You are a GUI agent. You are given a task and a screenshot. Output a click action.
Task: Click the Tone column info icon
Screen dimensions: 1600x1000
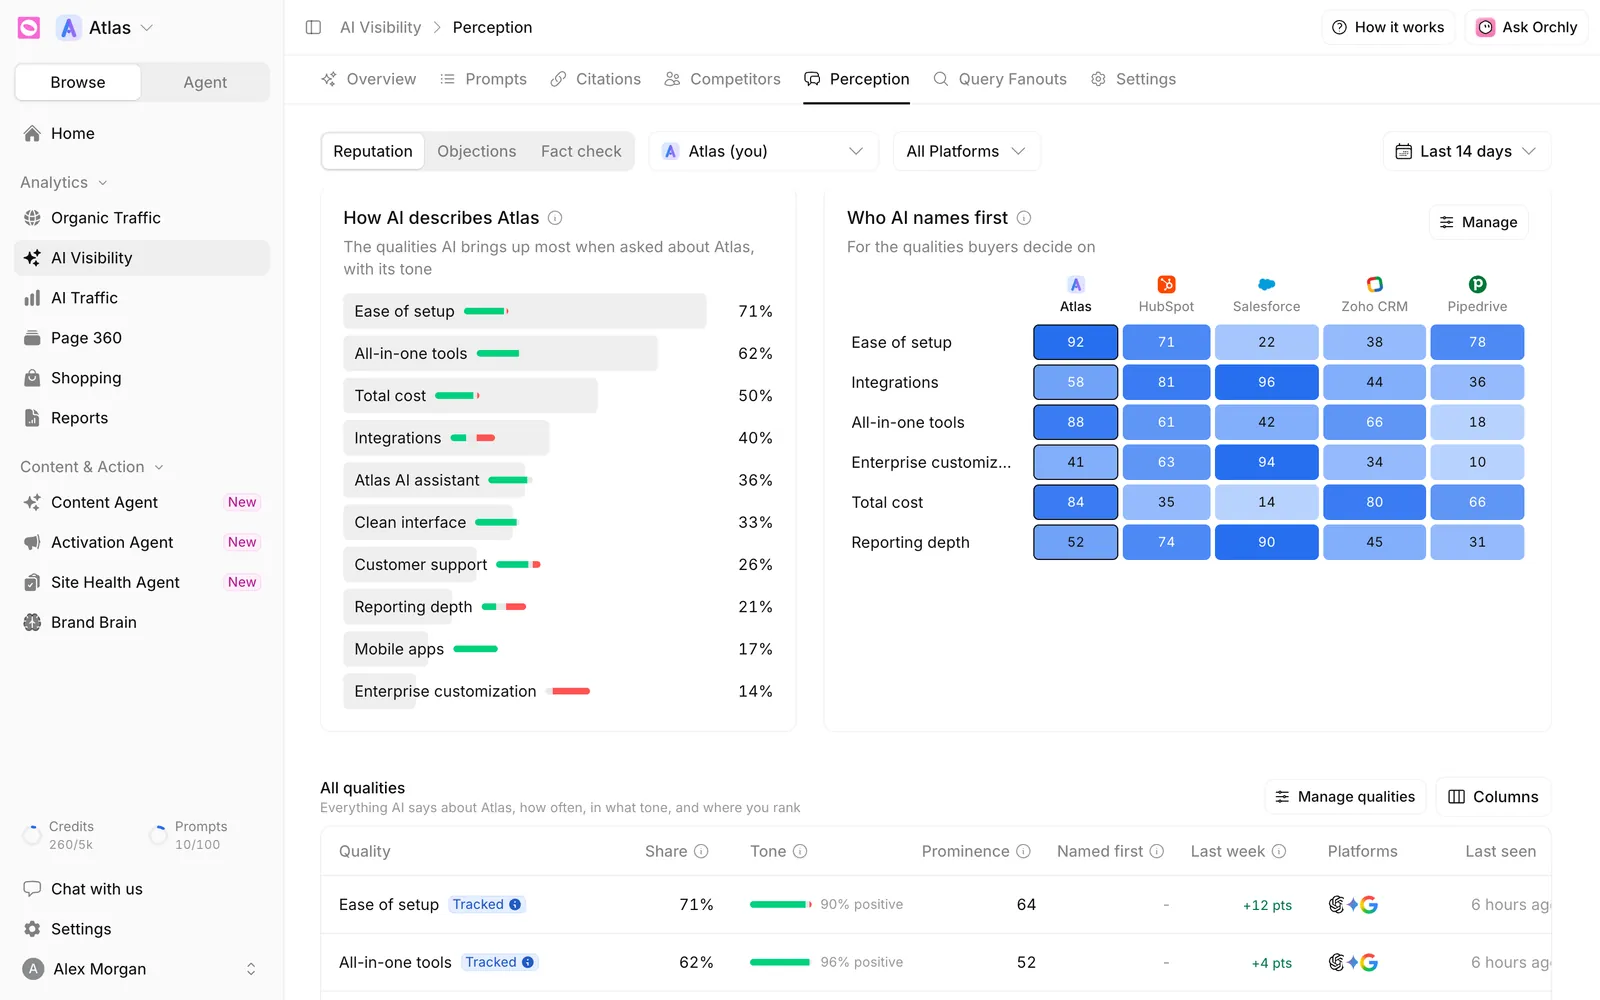[800, 851]
